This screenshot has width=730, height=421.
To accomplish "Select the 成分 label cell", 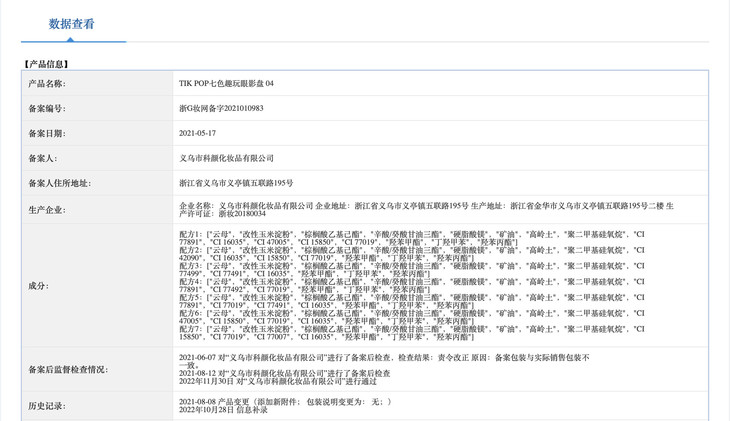I will point(38,286).
